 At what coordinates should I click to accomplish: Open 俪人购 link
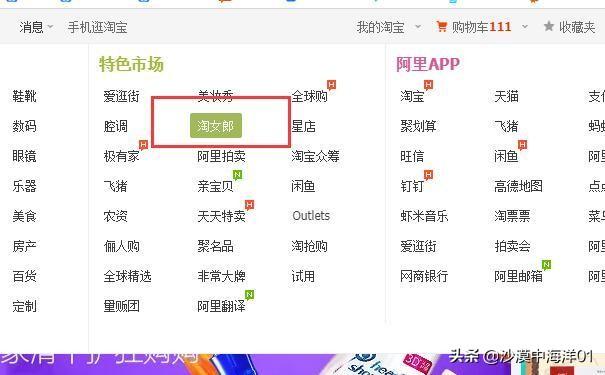pos(122,246)
